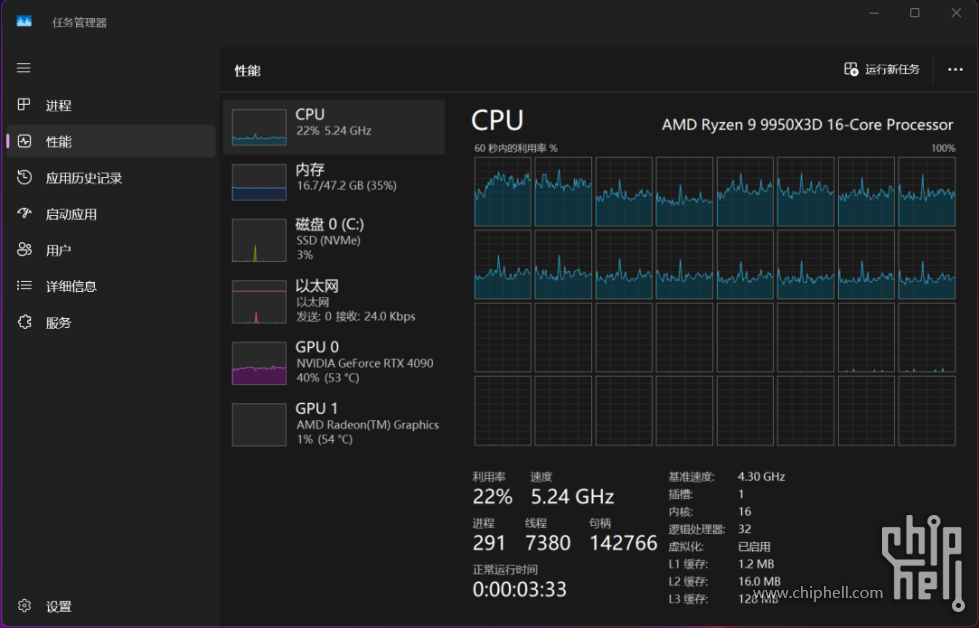The width and height of the screenshot is (979, 628).
Task: Click the L2 缓存 16.0 MB value
Action: click(759, 582)
